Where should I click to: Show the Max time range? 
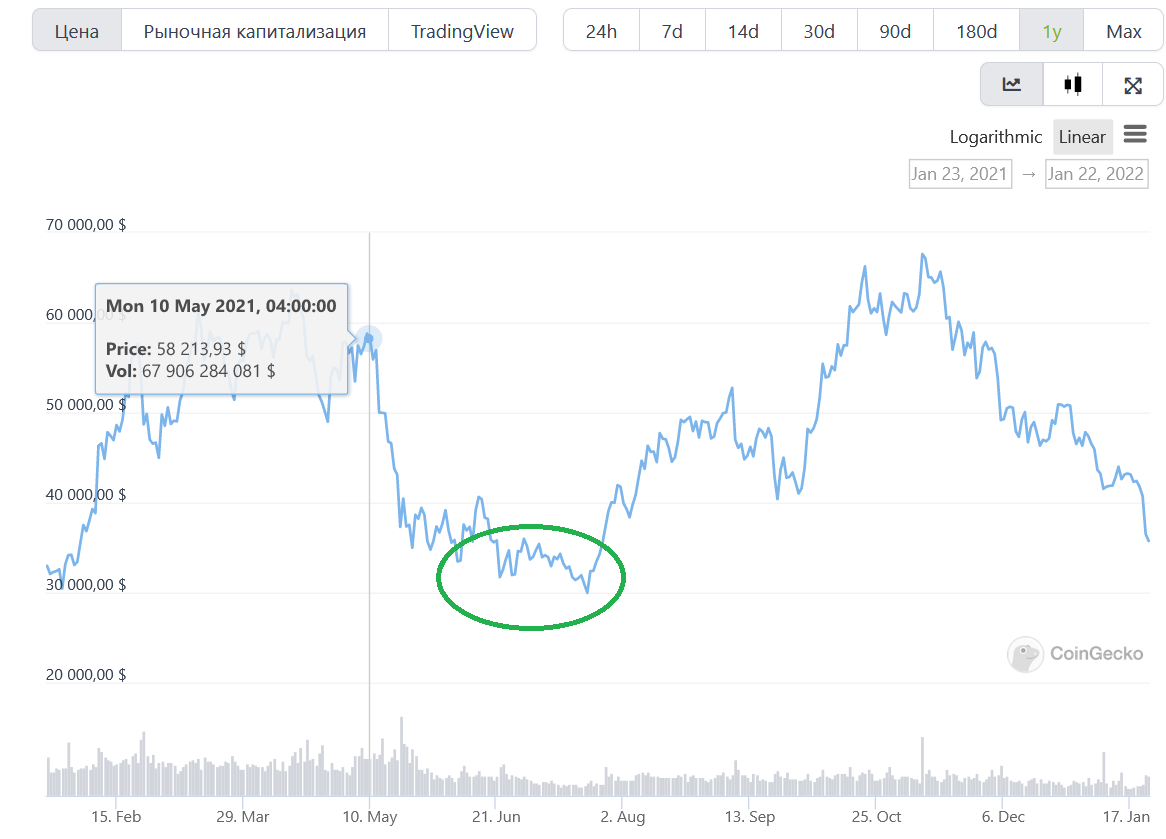click(x=1124, y=30)
